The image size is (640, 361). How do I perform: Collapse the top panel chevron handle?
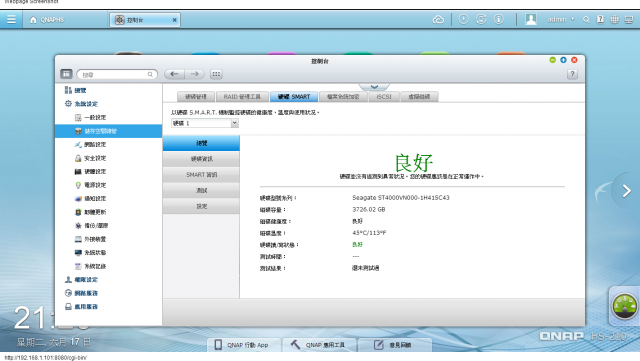click(x=374, y=87)
